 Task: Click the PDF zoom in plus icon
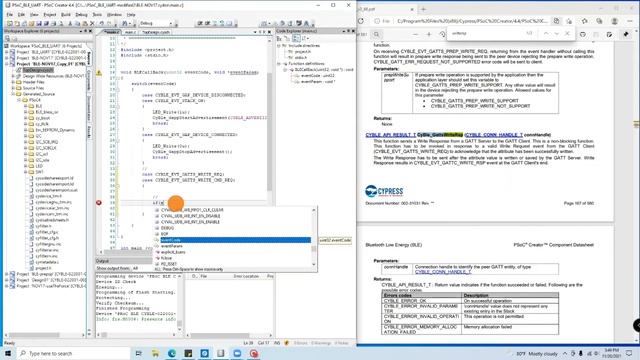coord(429,35)
